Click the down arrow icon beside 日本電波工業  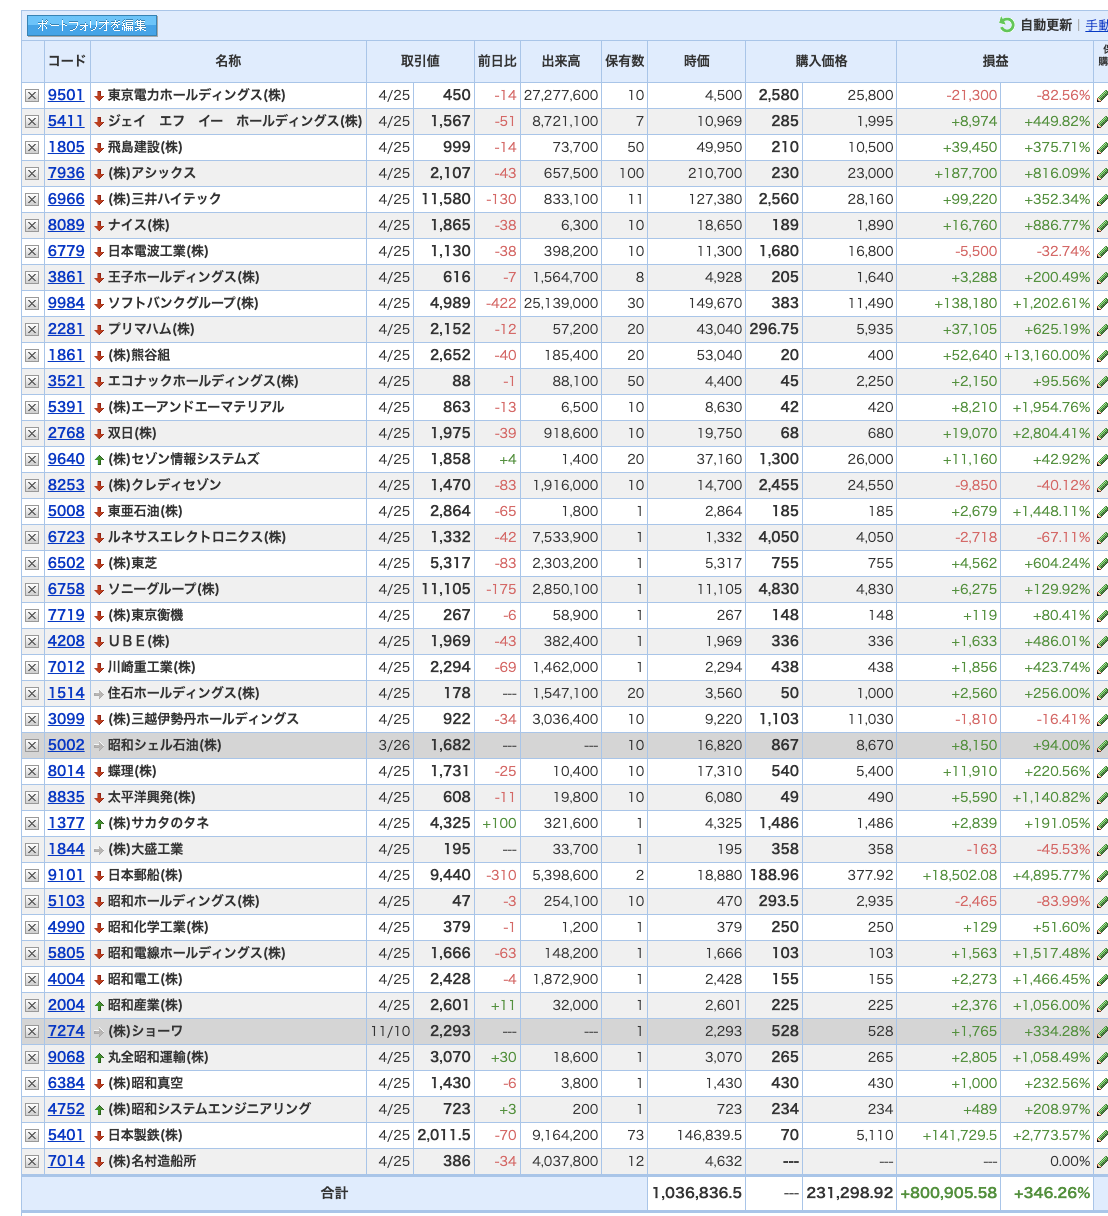point(99,252)
